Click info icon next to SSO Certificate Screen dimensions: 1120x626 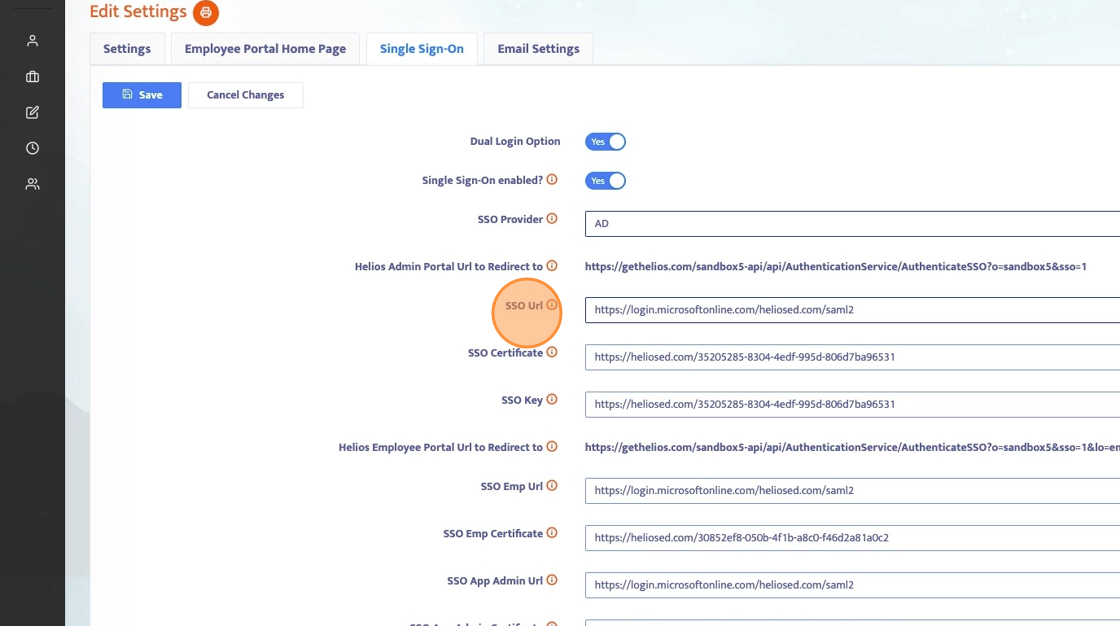tap(552, 352)
